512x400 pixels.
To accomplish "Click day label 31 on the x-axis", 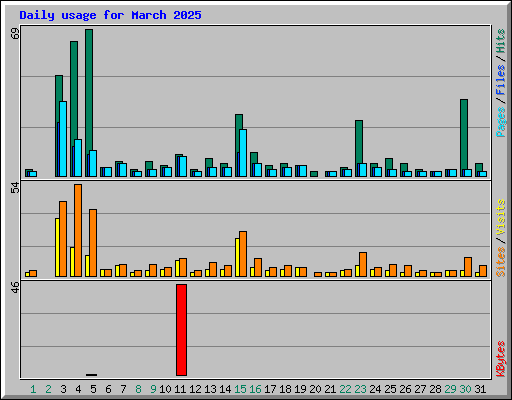I will (x=480, y=389).
